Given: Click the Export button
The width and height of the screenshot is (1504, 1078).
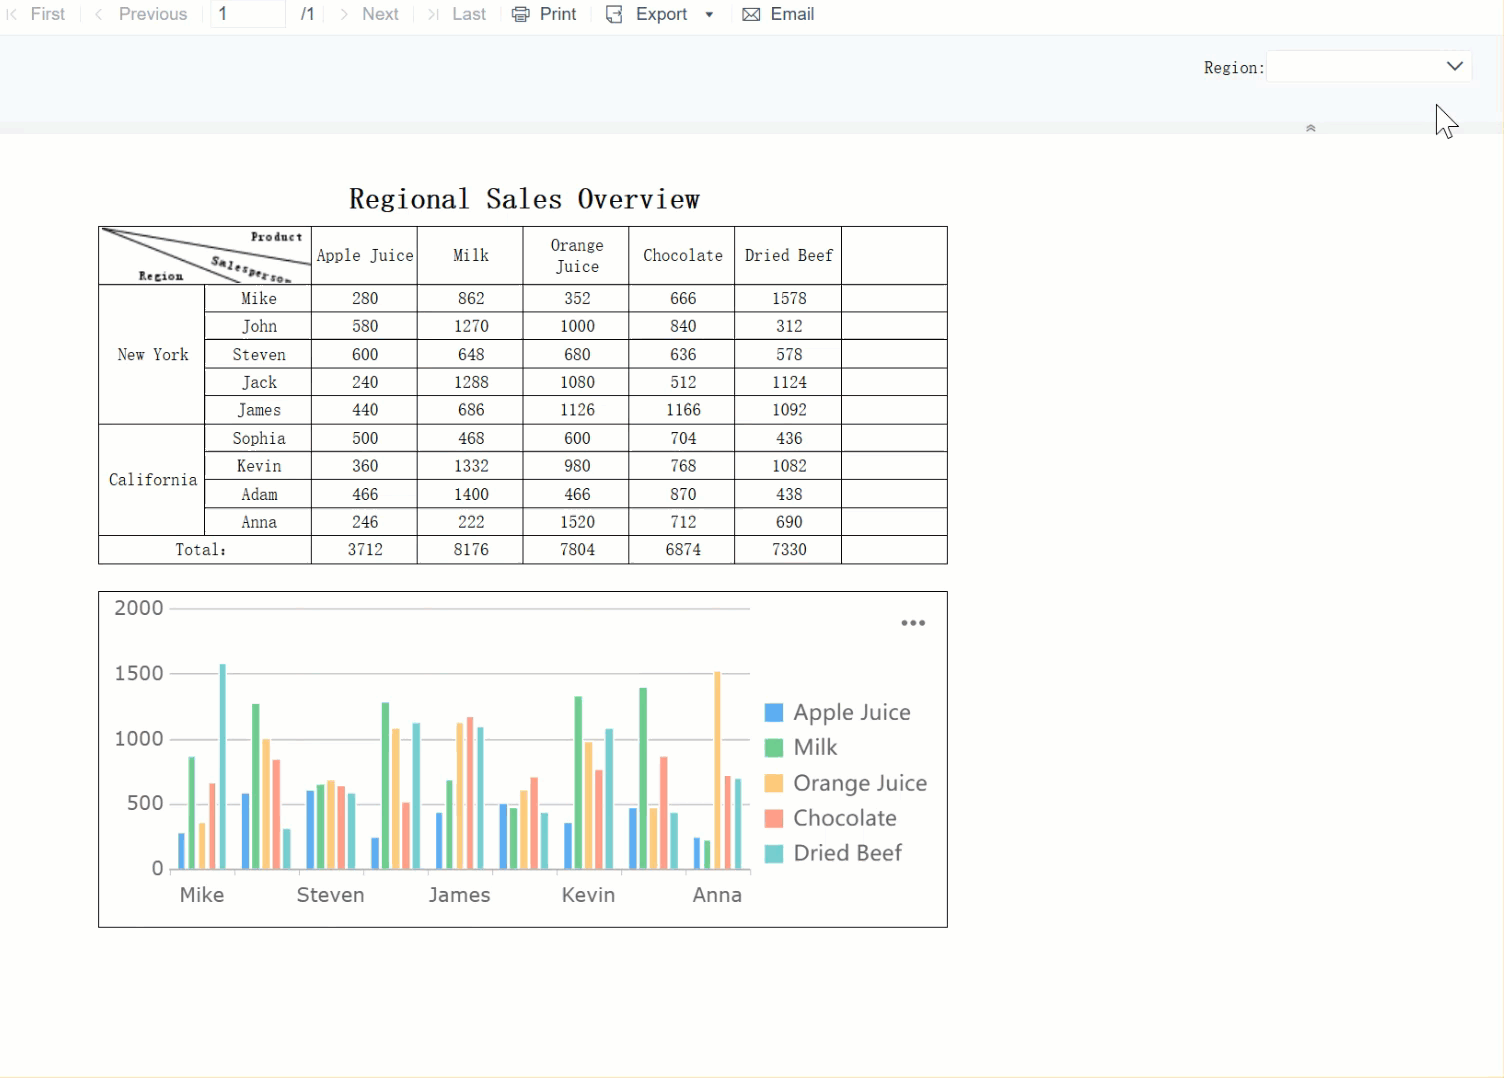Looking at the screenshot, I should [647, 14].
